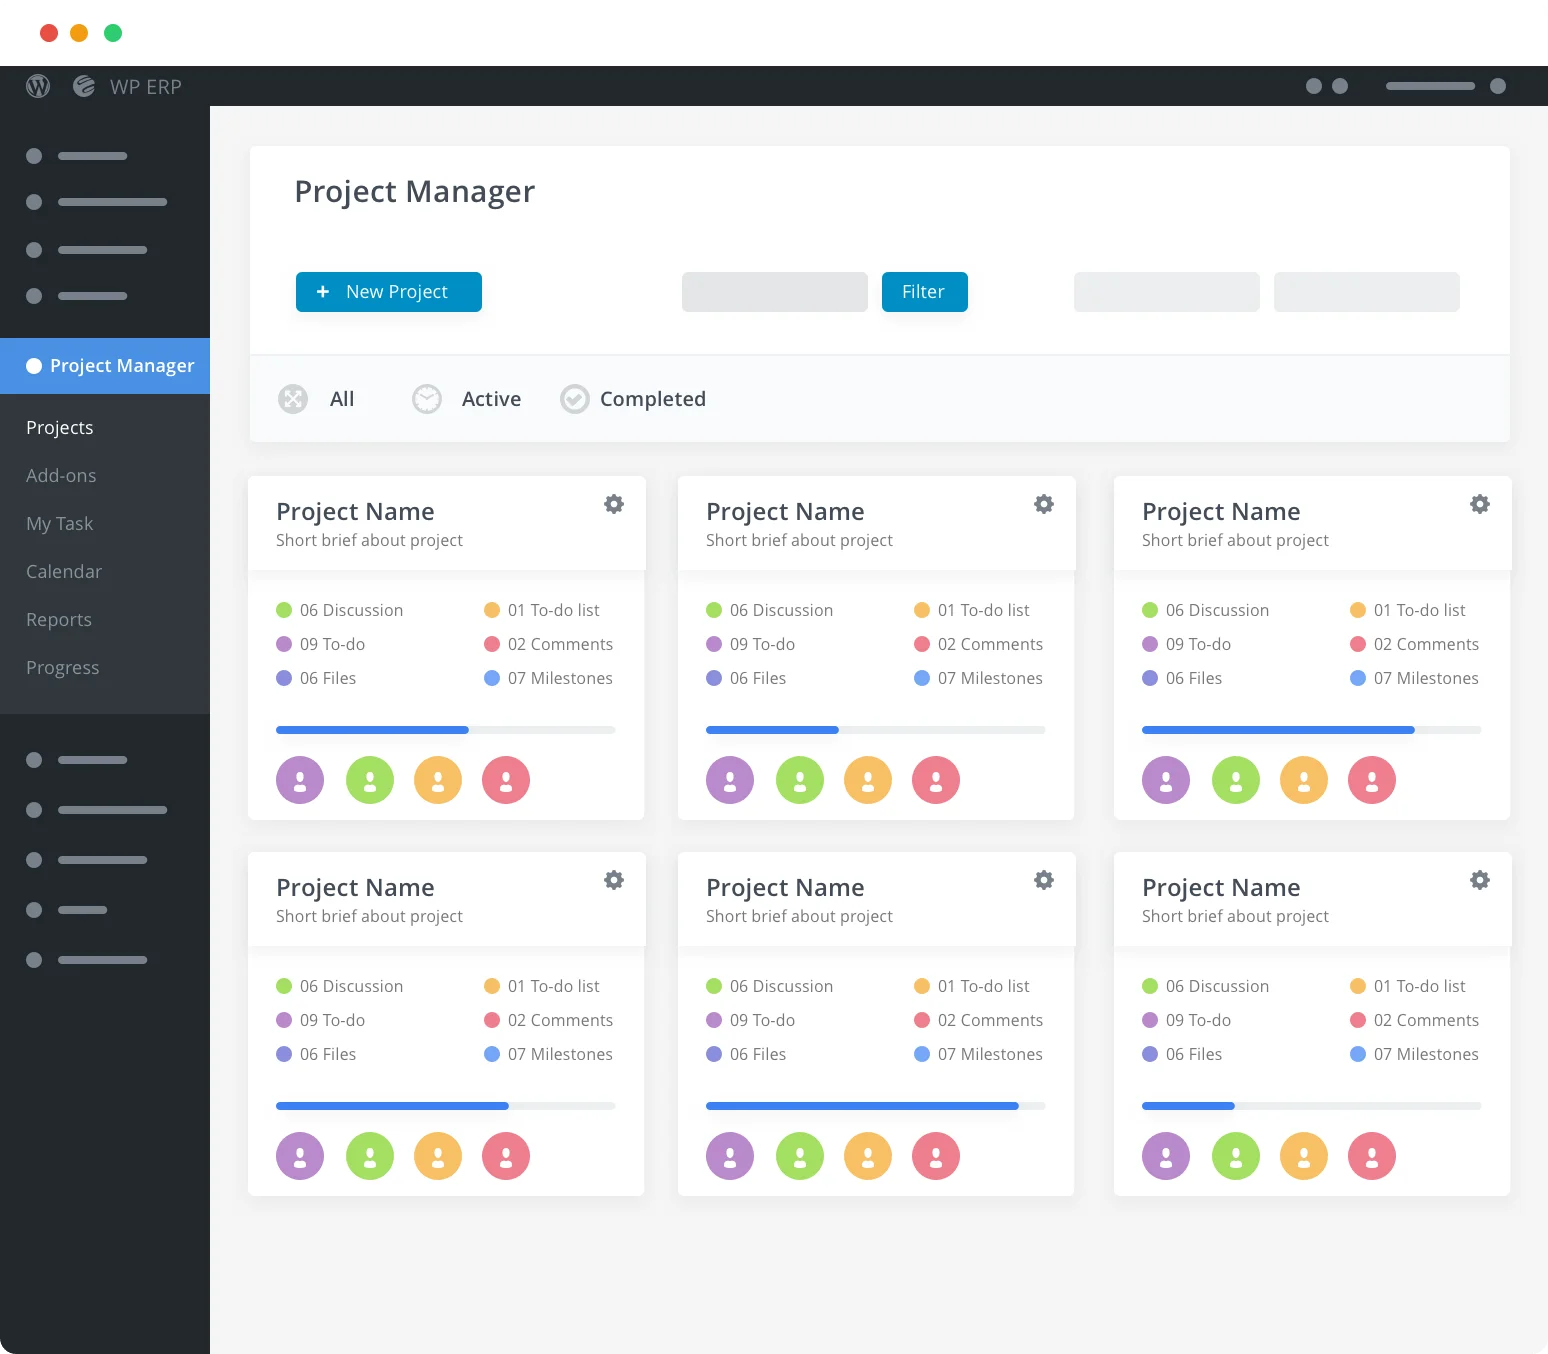
Task: Filter projects by Active status
Action: [467, 399]
